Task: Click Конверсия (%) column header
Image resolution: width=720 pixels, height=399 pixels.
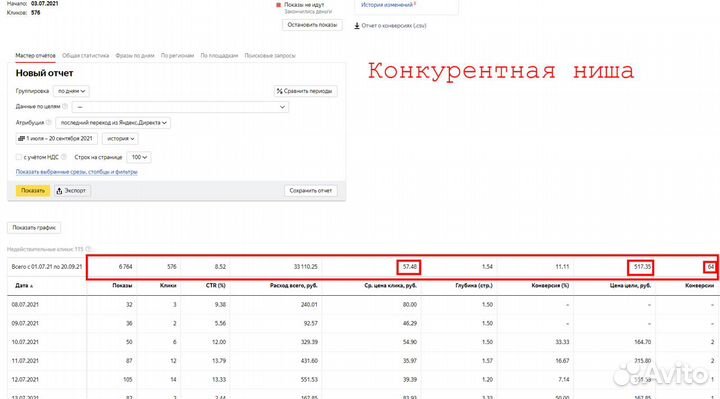Action: [550, 286]
